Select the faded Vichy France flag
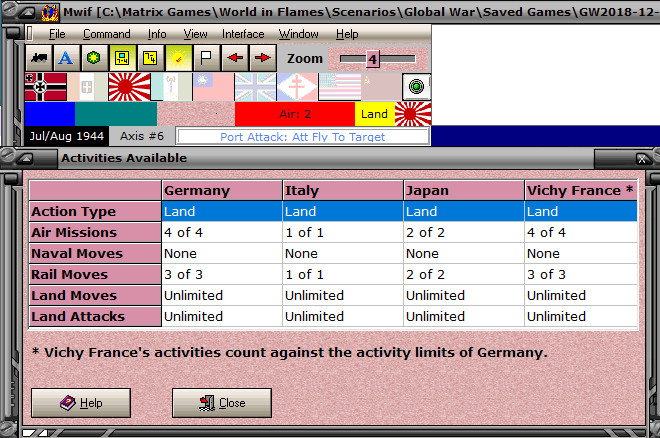The width and height of the screenshot is (660, 438). (x=171, y=87)
